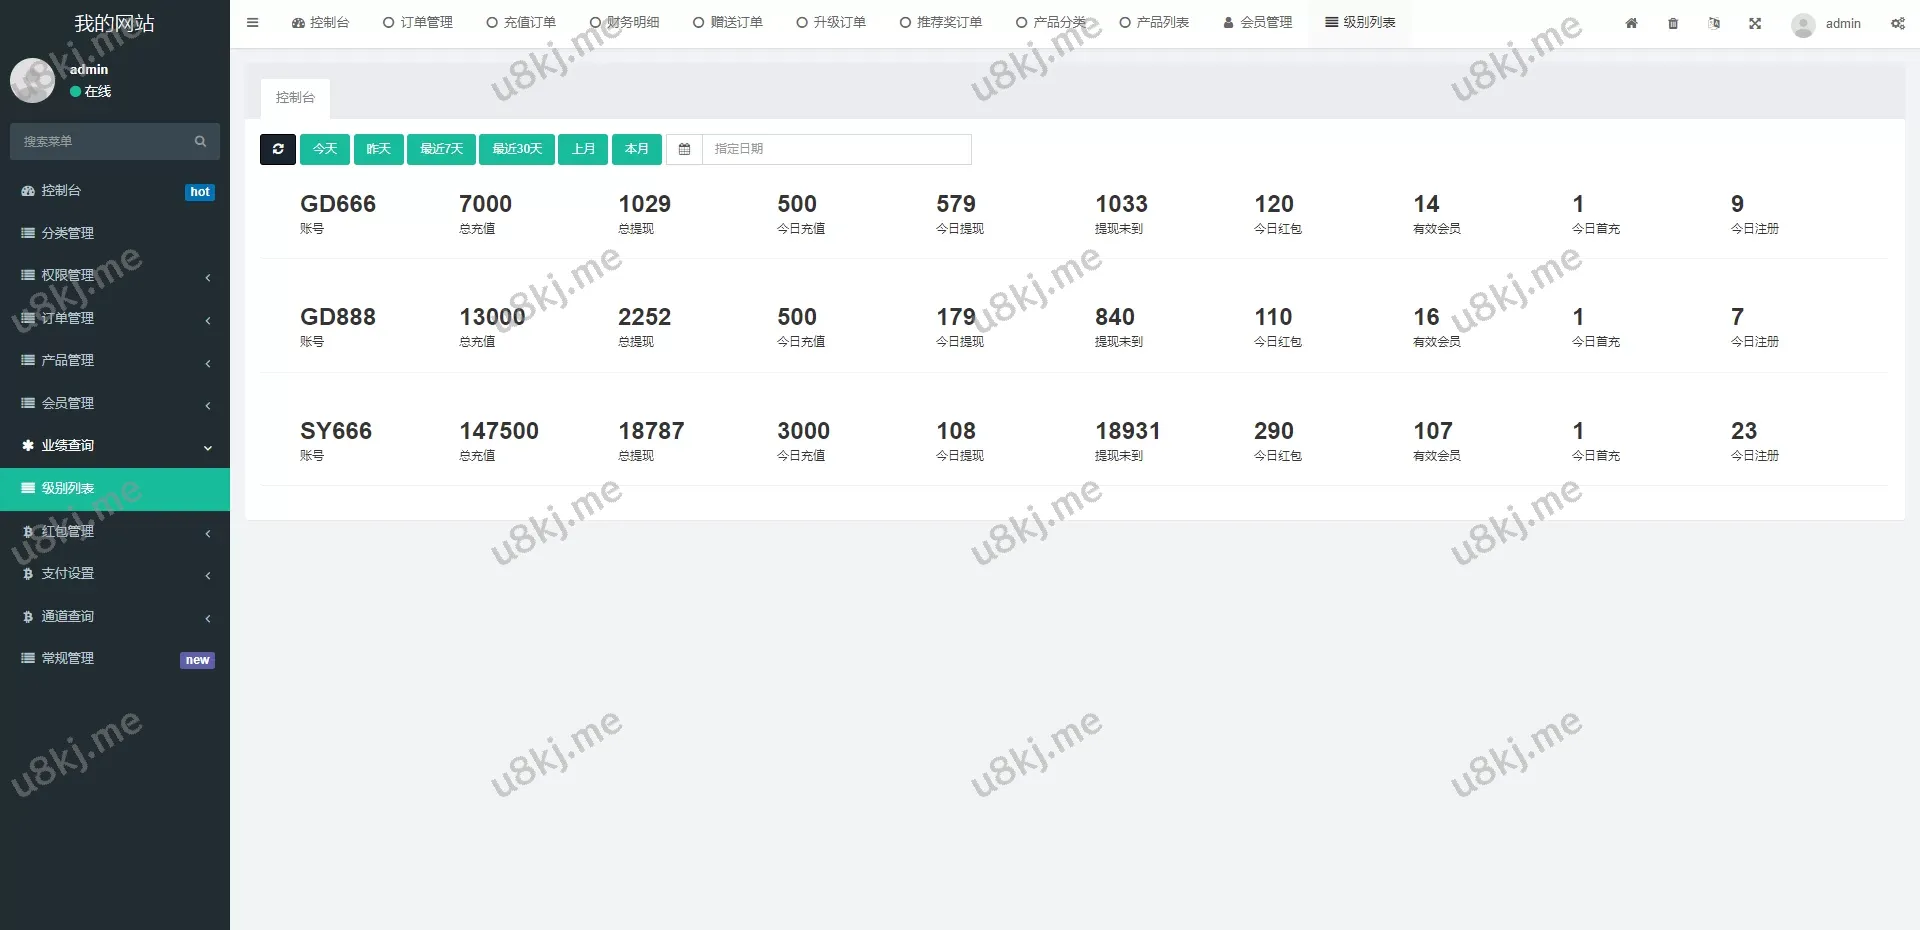Click the calendar icon beside date field
The image size is (1920, 930).
click(684, 149)
